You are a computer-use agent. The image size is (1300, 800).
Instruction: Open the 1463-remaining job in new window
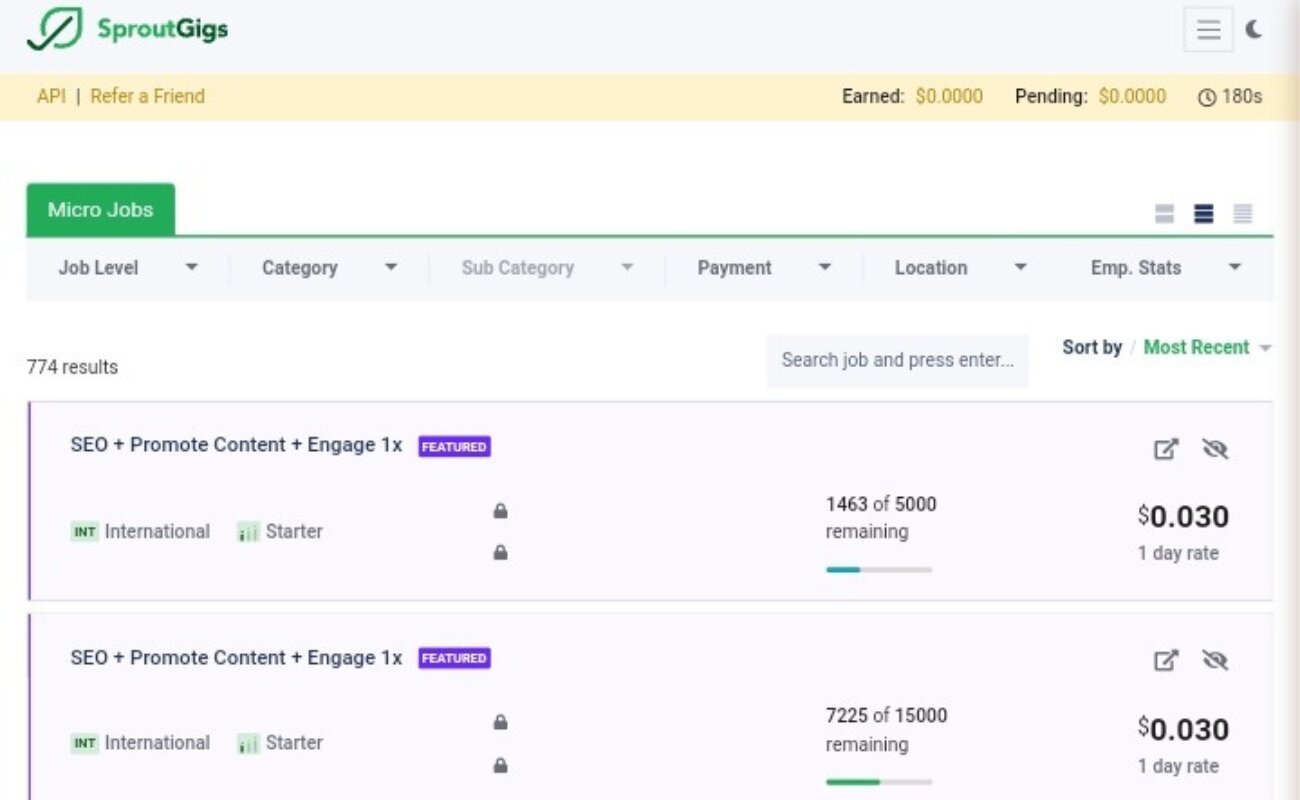tap(1166, 449)
